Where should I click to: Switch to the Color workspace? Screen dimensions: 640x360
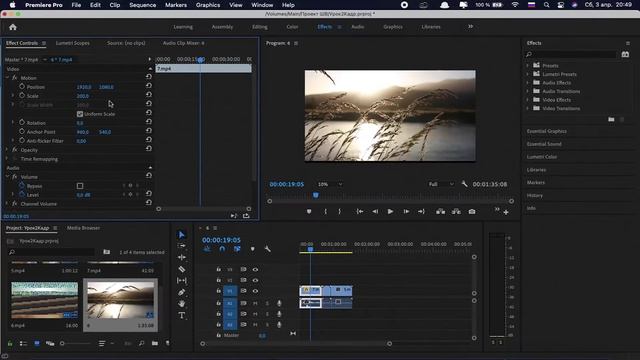click(292, 27)
